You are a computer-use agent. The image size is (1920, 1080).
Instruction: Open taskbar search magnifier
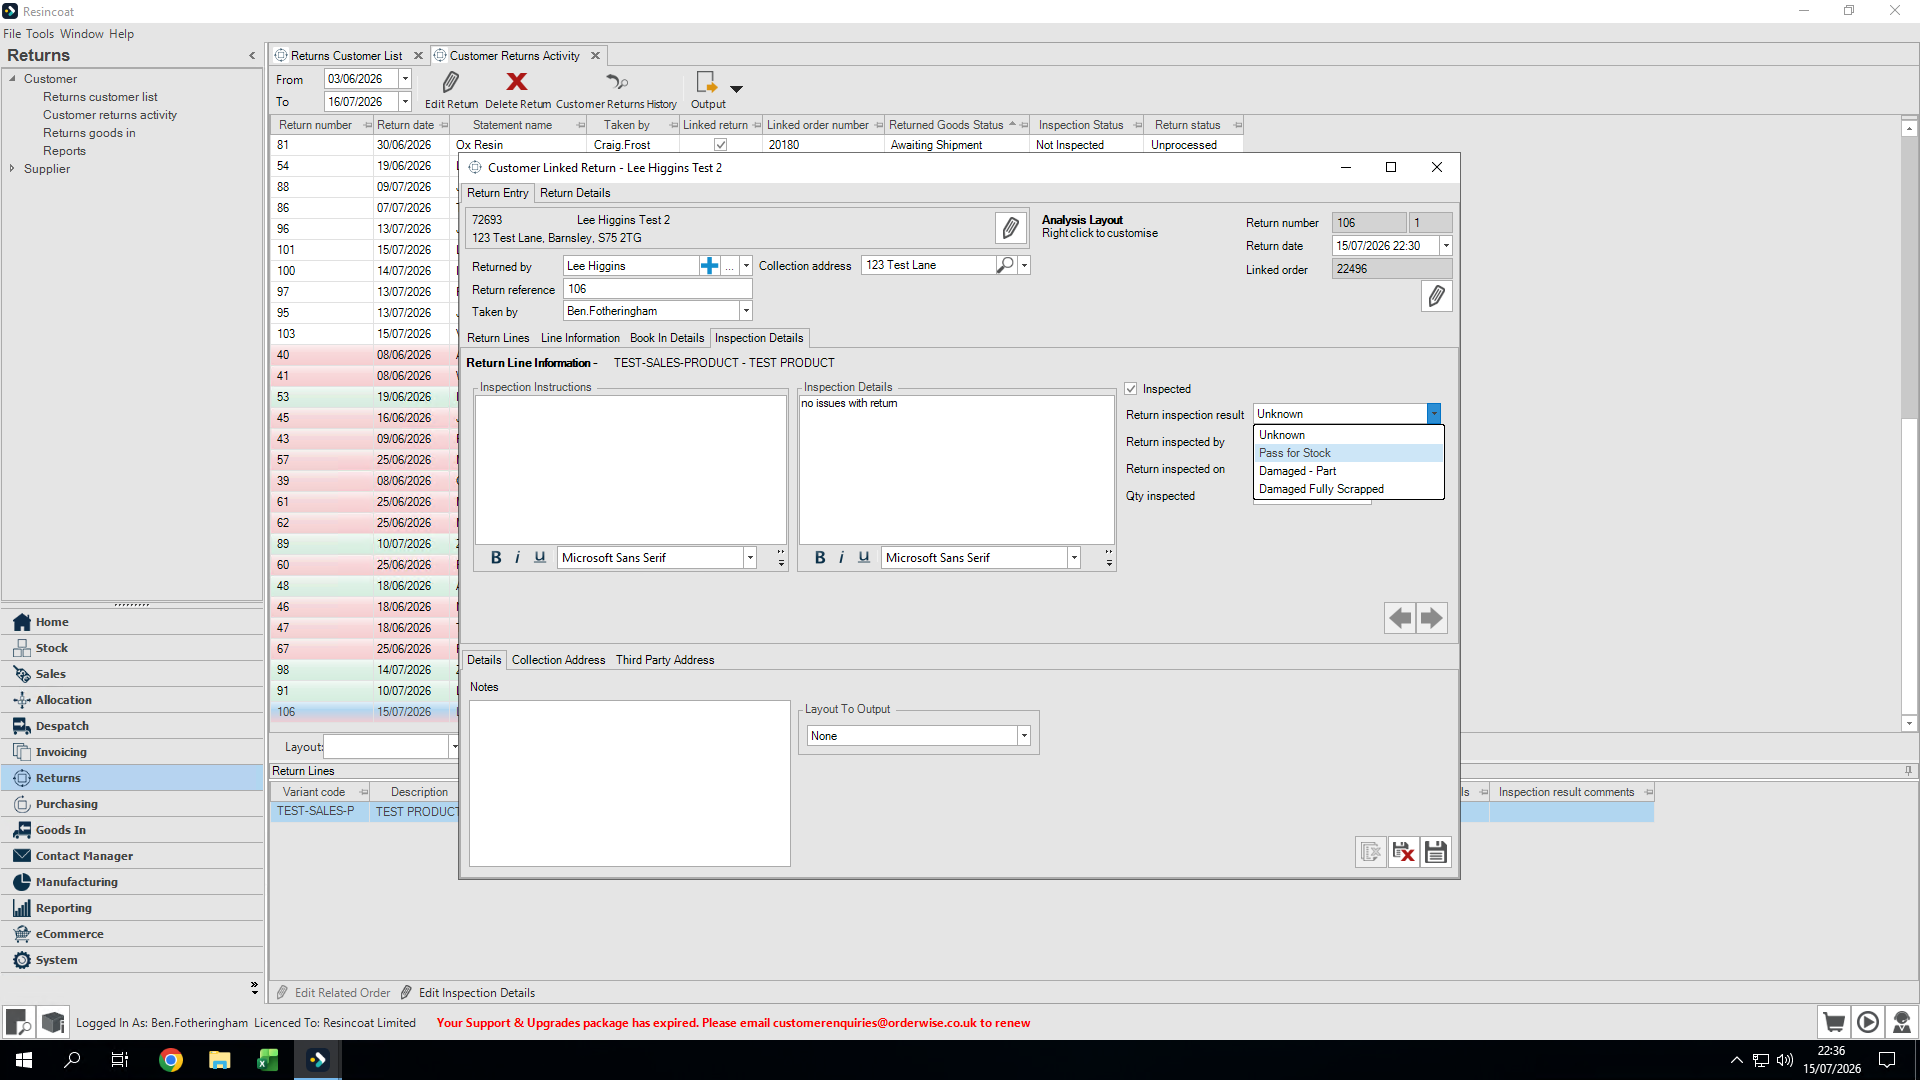(x=72, y=1060)
